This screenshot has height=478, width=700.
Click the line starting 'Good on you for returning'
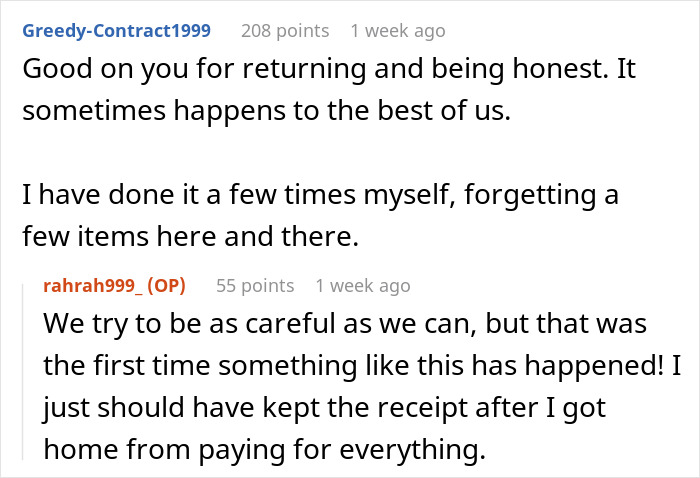[329, 69]
